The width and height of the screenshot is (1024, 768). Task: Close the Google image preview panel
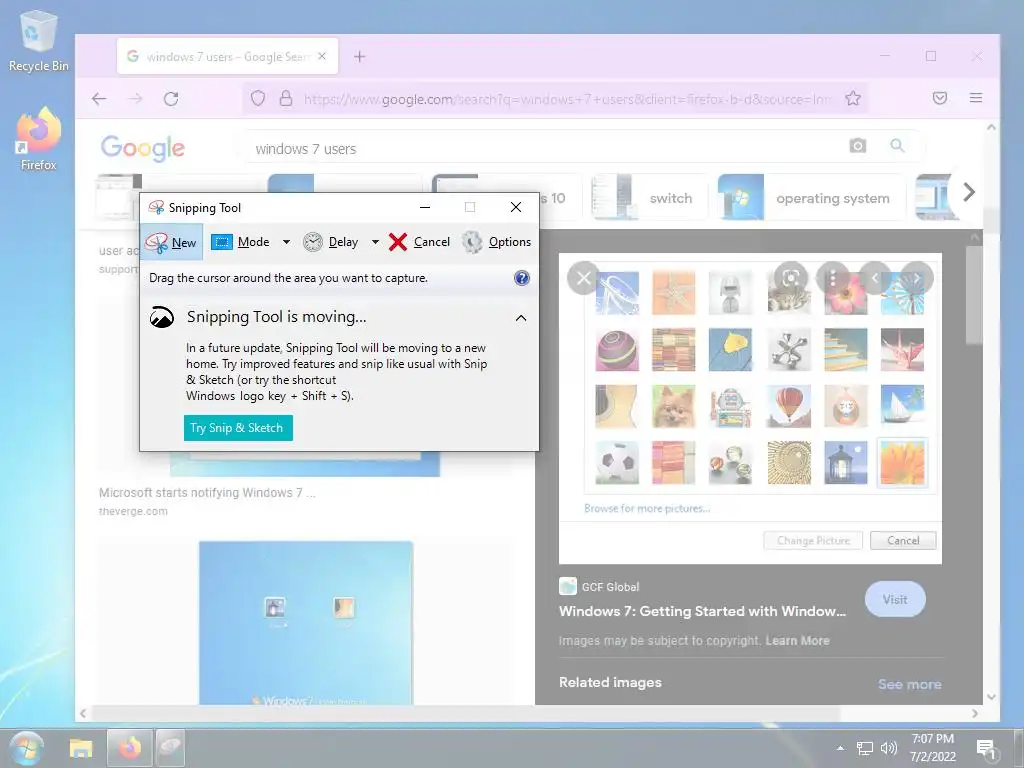pos(584,278)
